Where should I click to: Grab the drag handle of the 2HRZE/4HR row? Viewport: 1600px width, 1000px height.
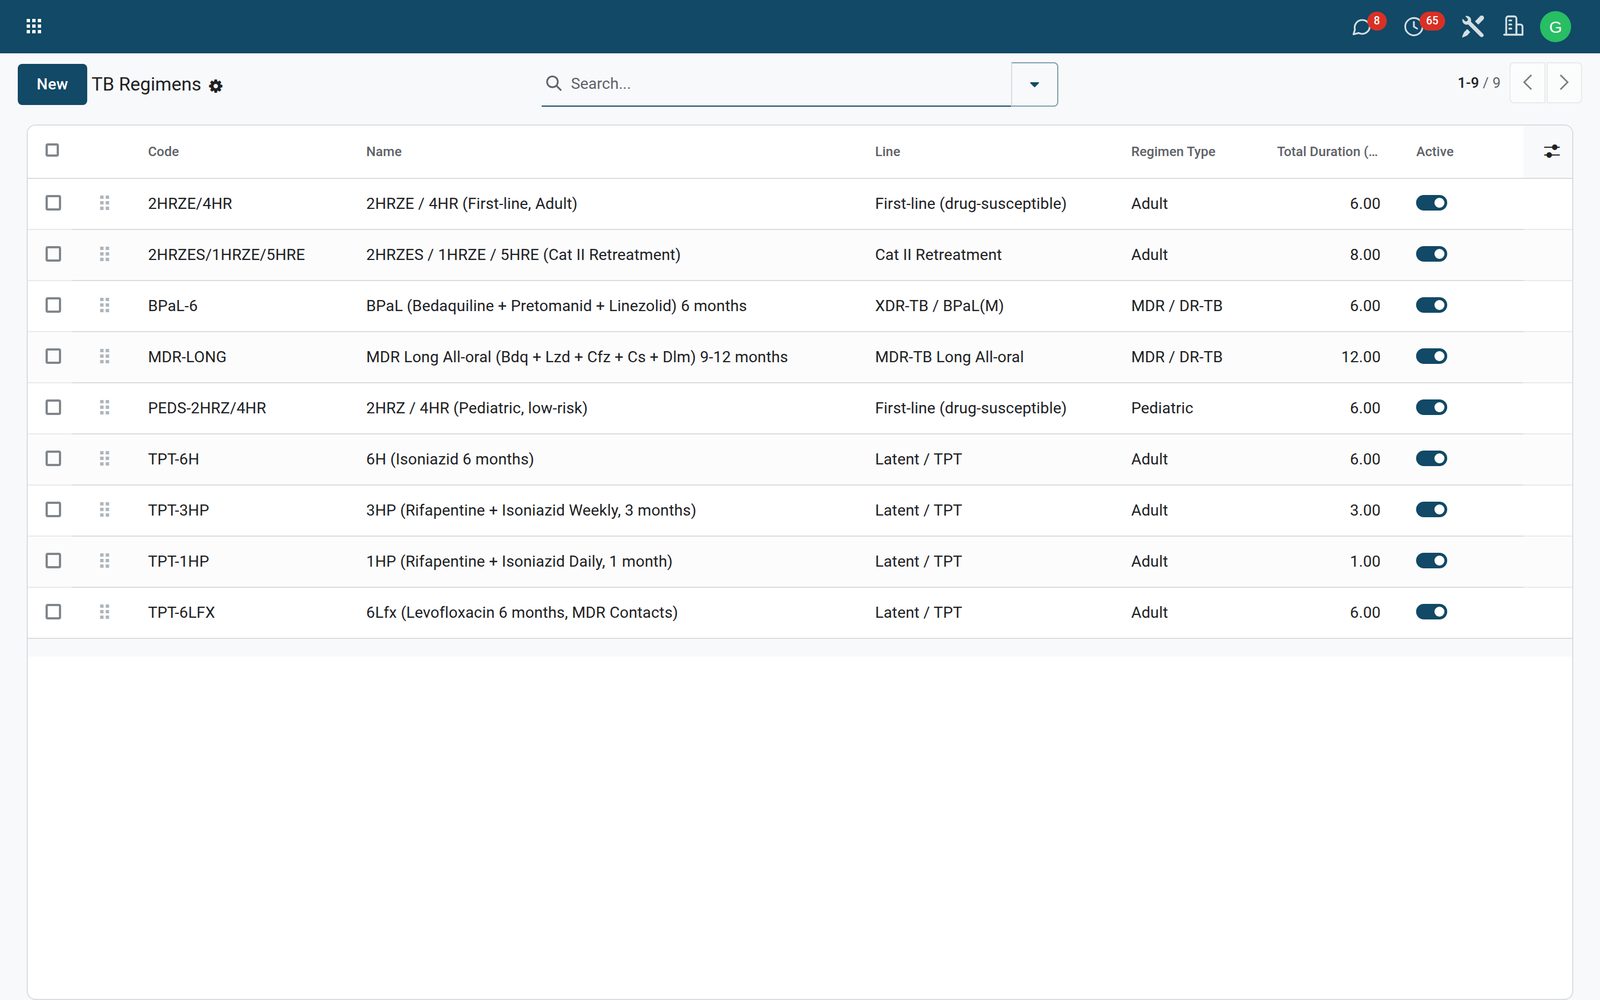104,203
